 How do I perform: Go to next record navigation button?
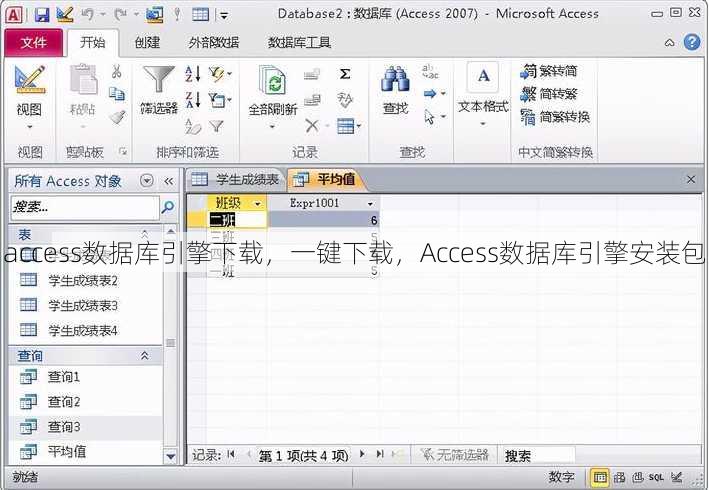pyautogui.click(x=362, y=454)
